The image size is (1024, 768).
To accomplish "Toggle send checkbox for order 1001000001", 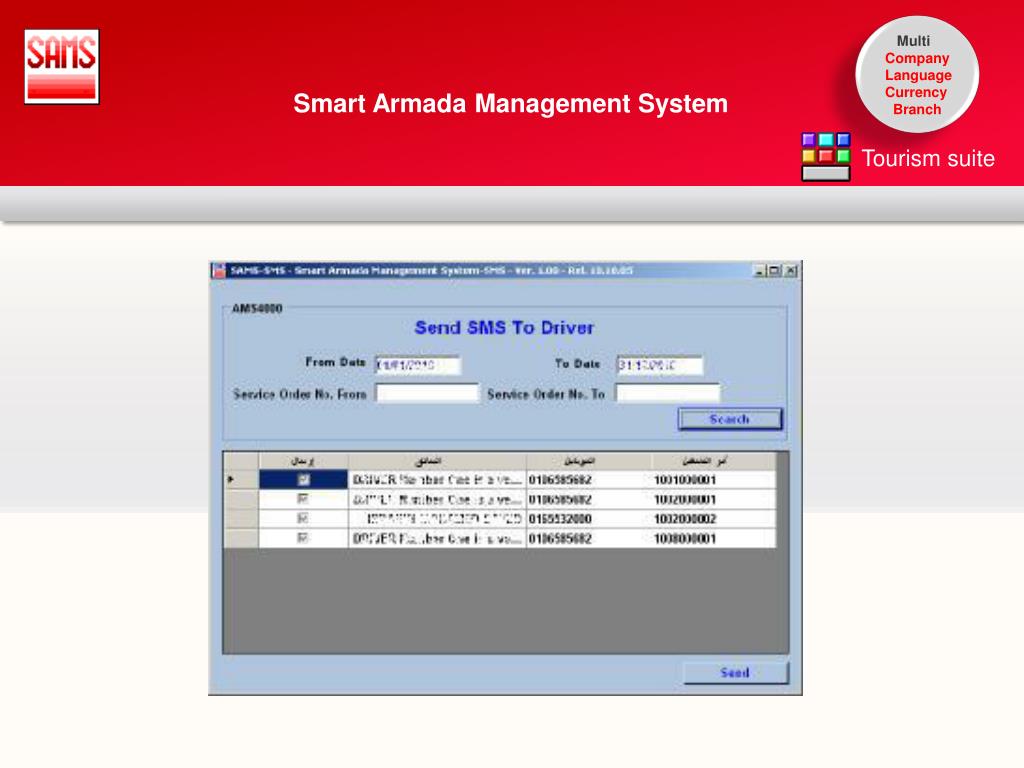I will tap(303, 480).
